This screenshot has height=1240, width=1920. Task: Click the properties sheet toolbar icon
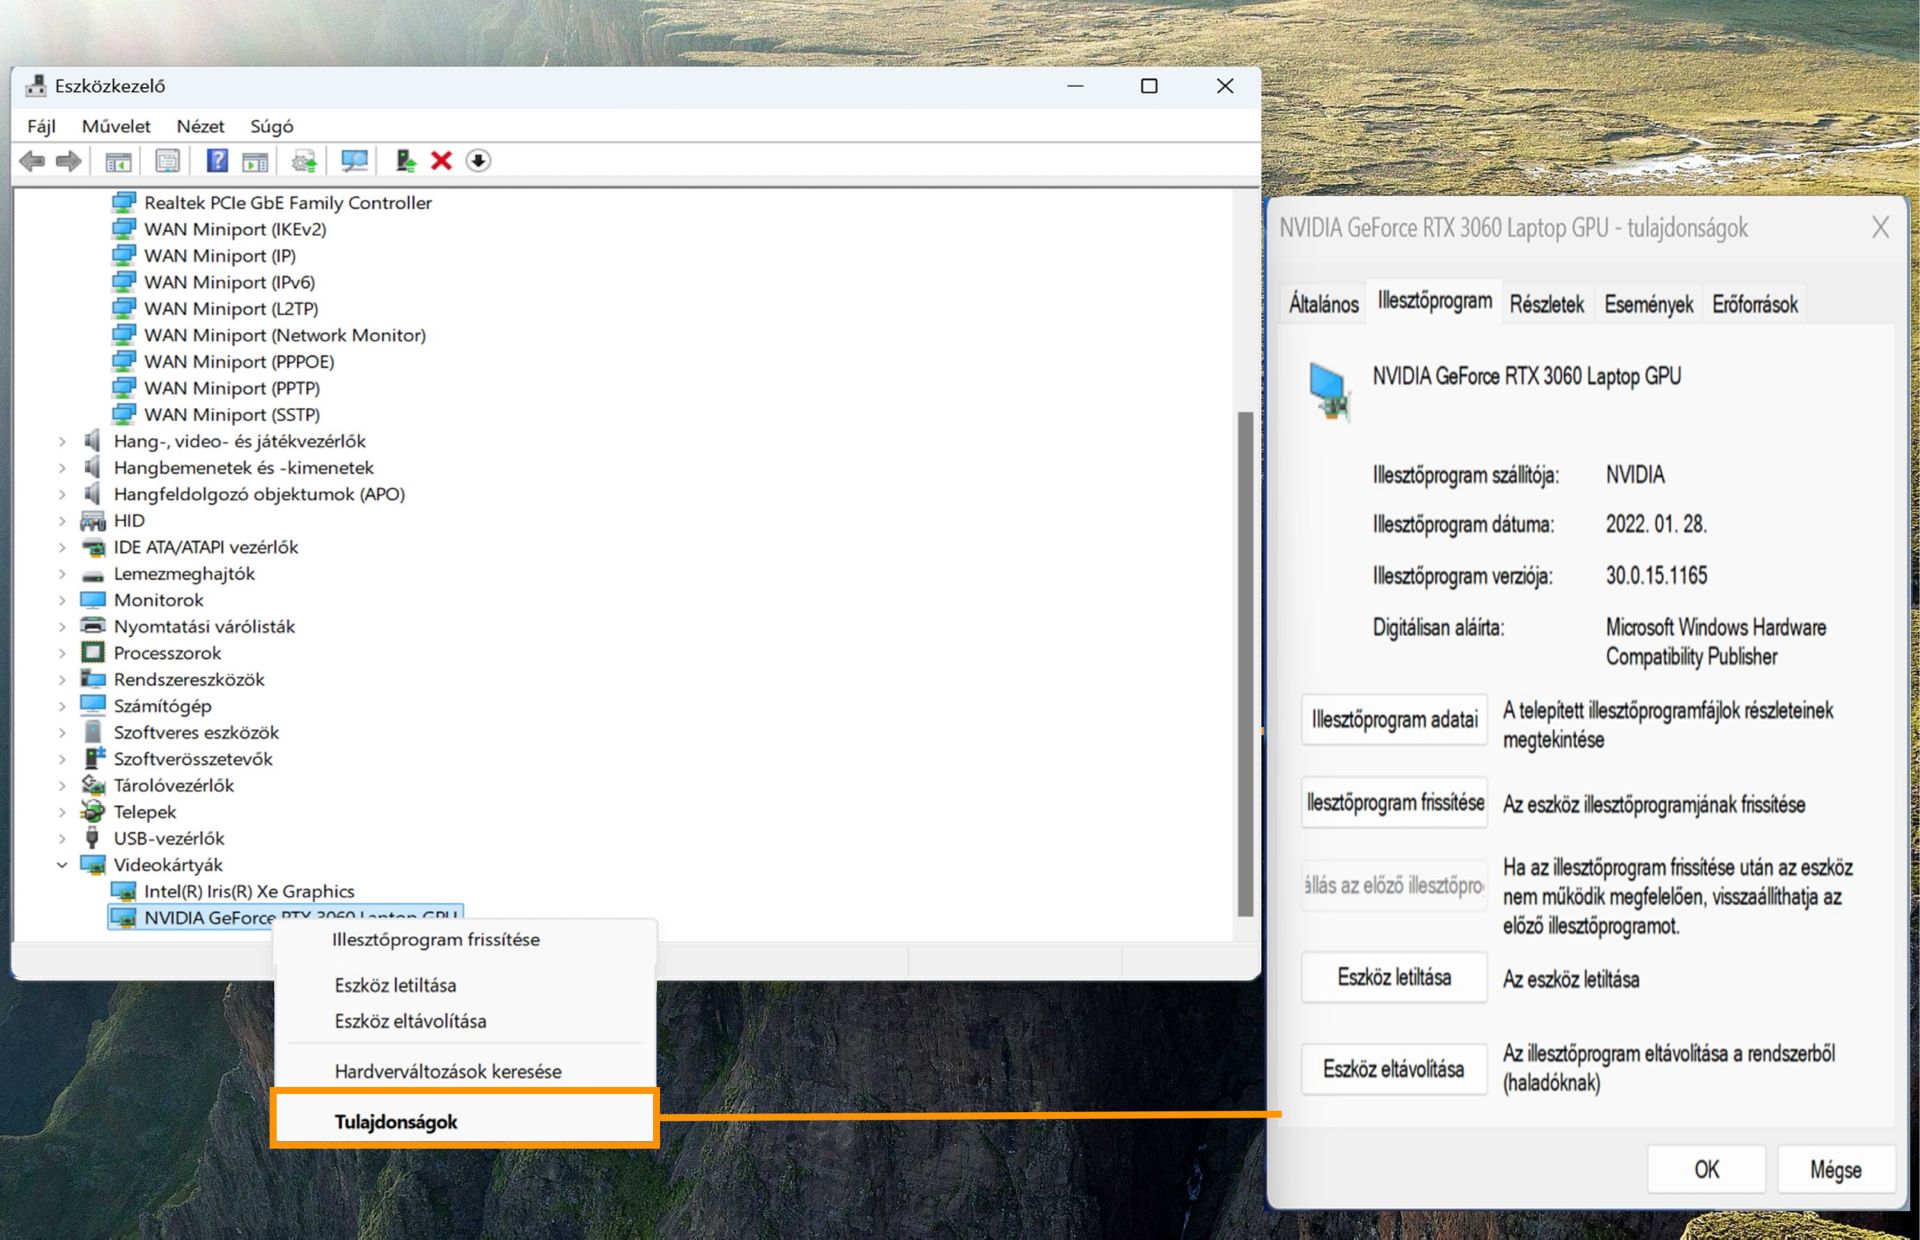coord(167,161)
